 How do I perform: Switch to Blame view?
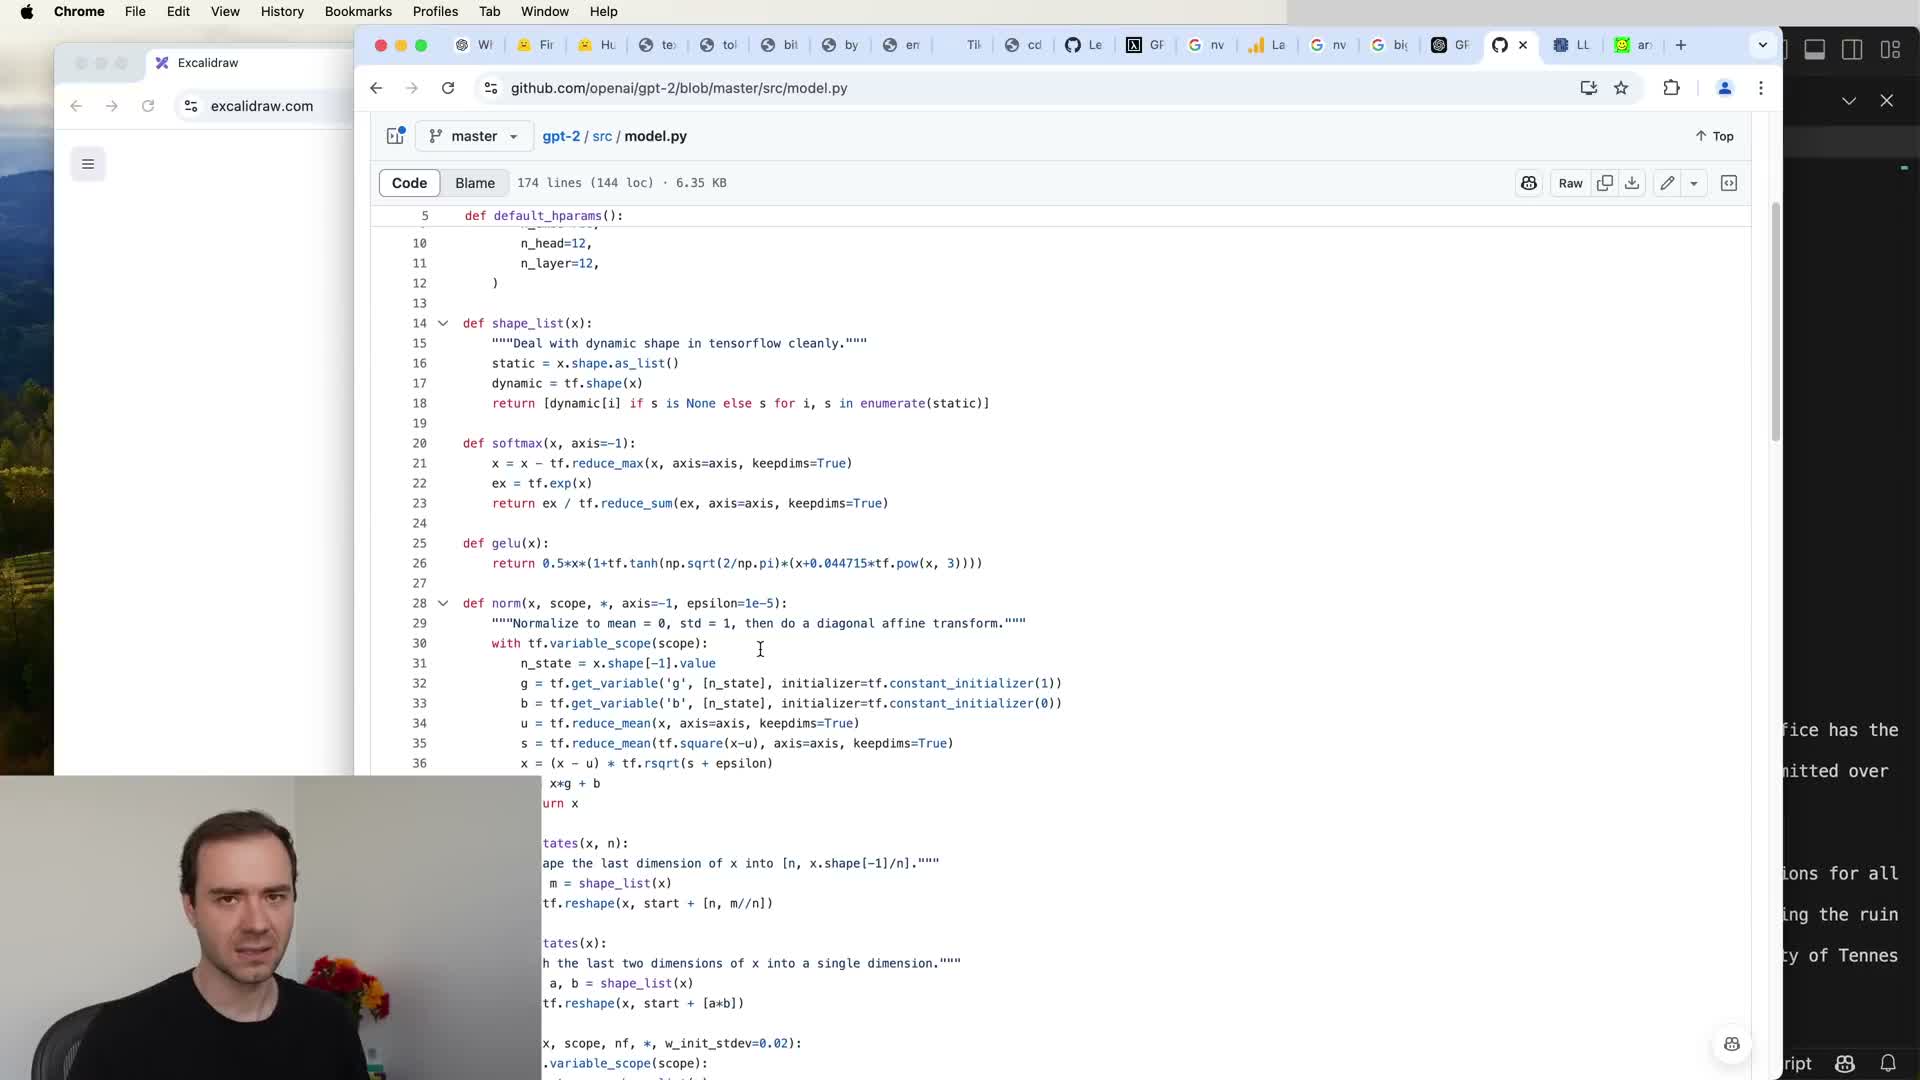(474, 183)
